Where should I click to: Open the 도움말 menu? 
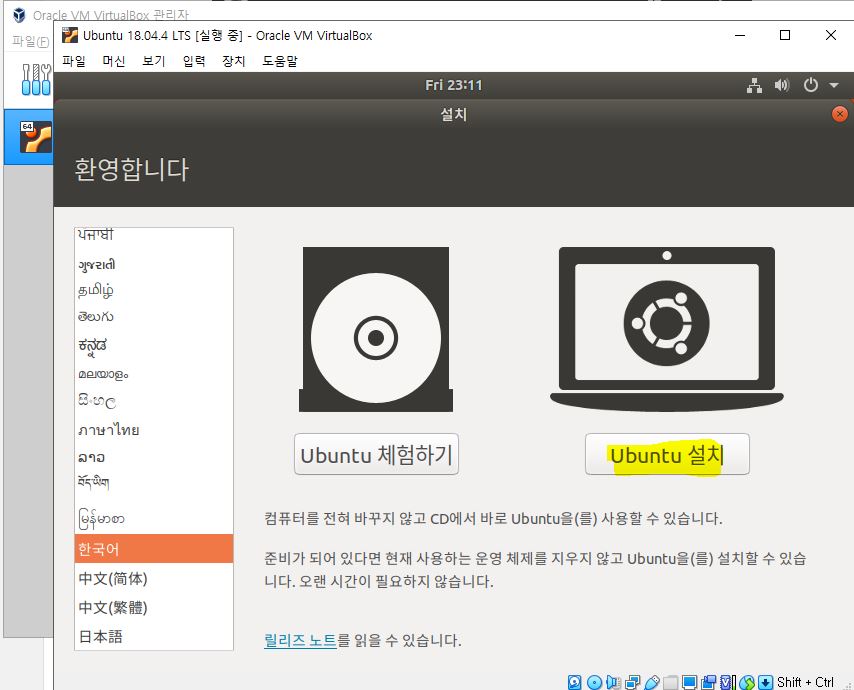280,60
